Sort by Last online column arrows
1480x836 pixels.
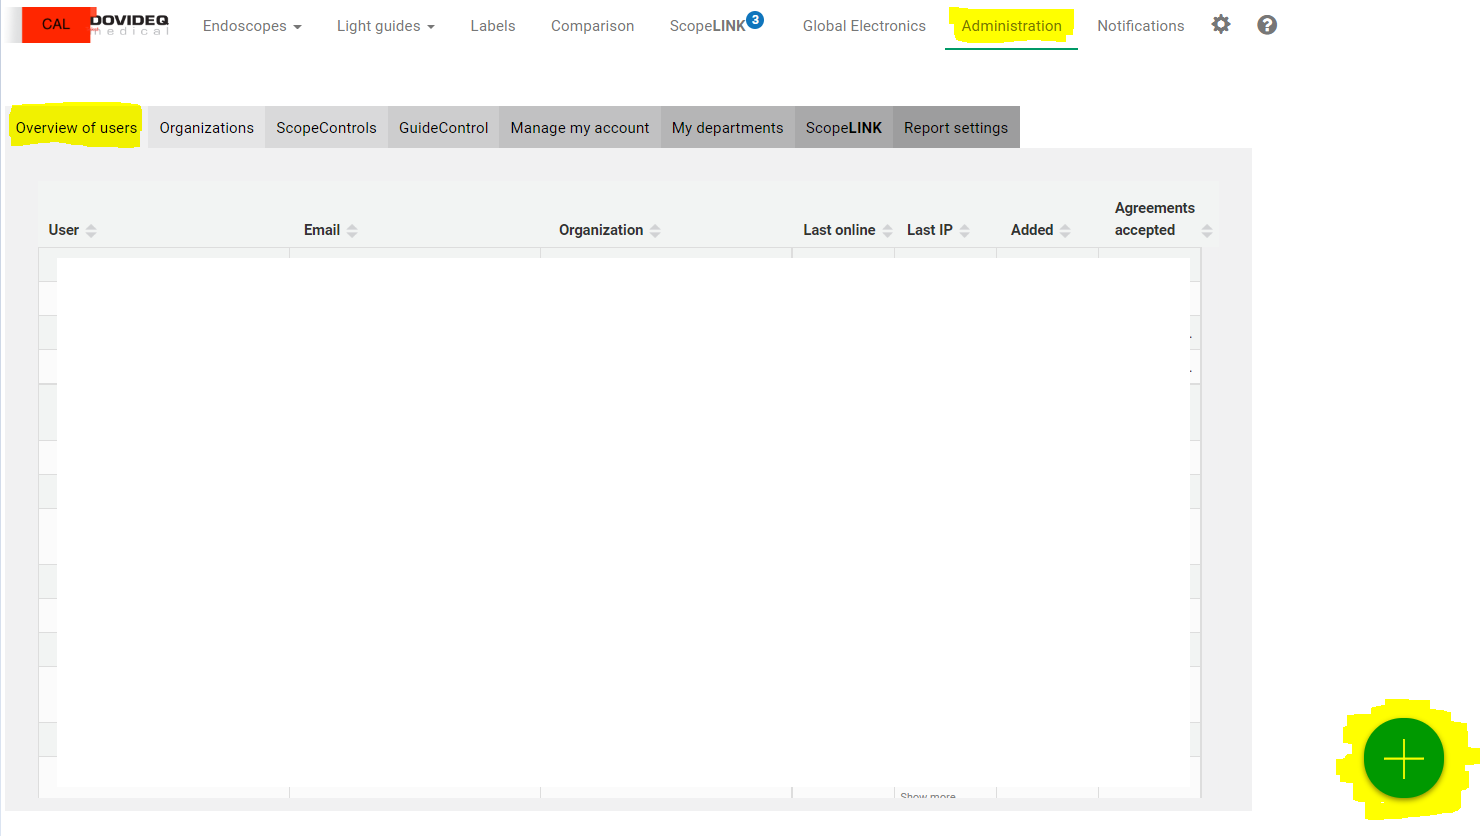tap(887, 231)
